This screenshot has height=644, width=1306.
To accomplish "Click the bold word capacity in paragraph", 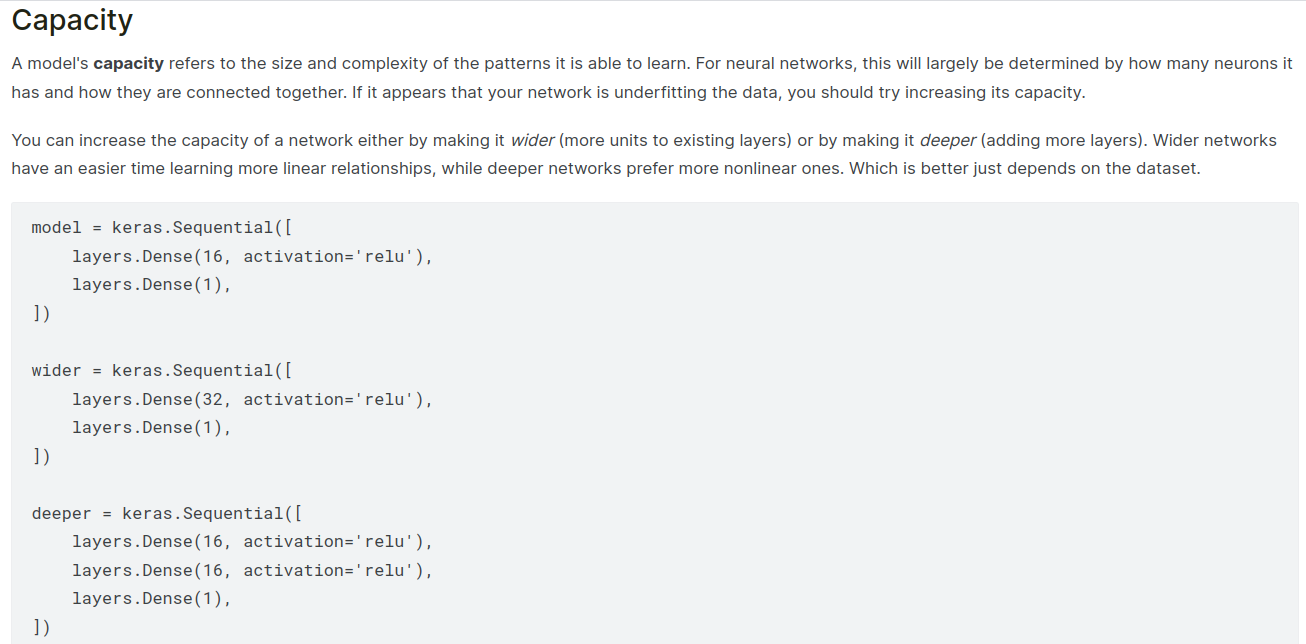I will click(x=128, y=64).
